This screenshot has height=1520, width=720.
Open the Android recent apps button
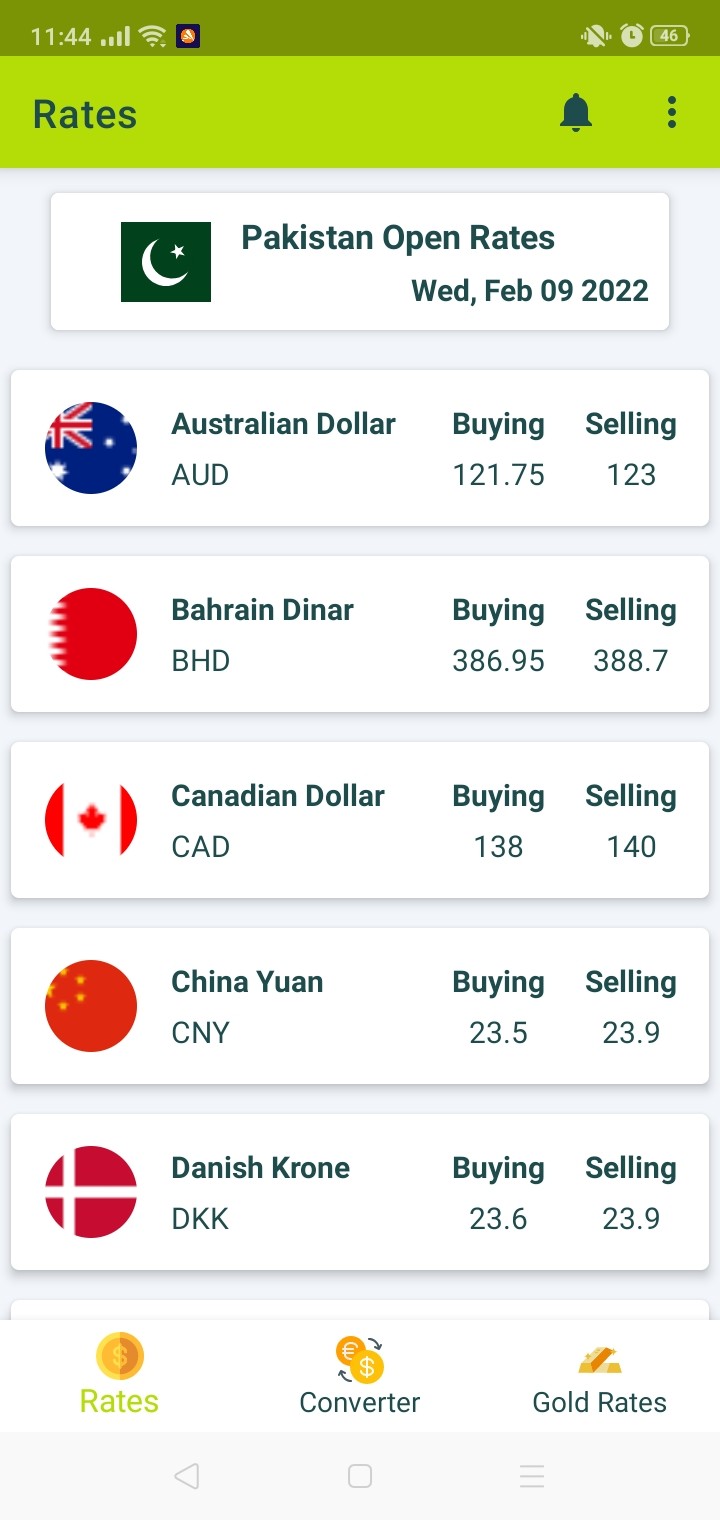532,1476
